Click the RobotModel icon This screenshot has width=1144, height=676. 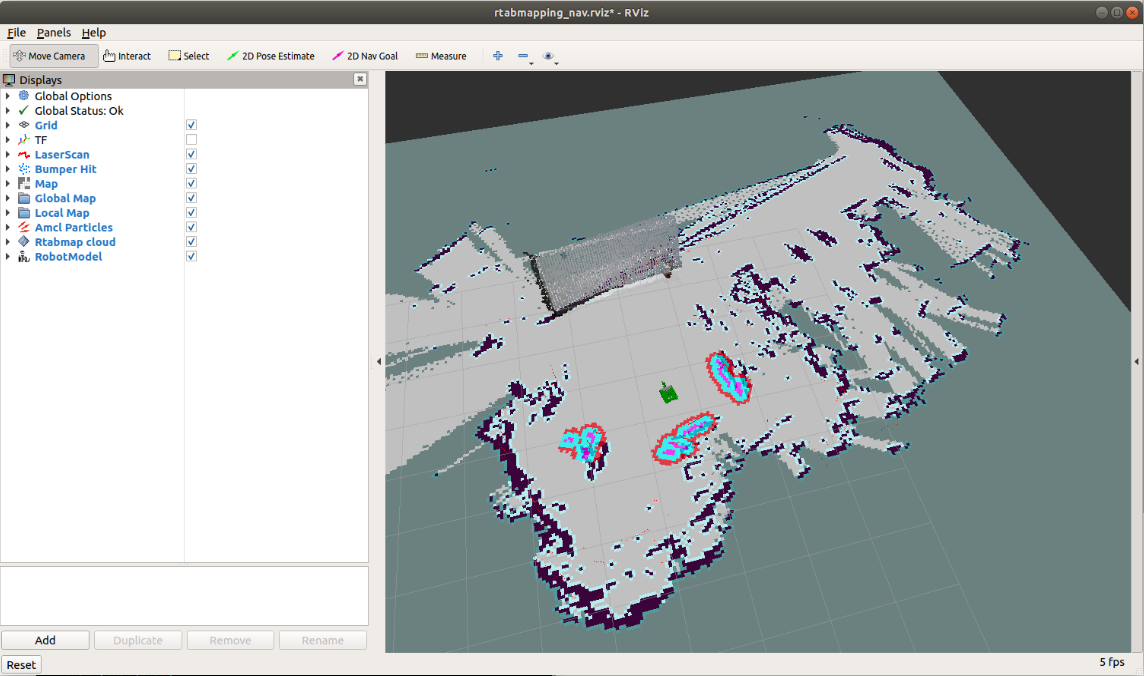24,256
